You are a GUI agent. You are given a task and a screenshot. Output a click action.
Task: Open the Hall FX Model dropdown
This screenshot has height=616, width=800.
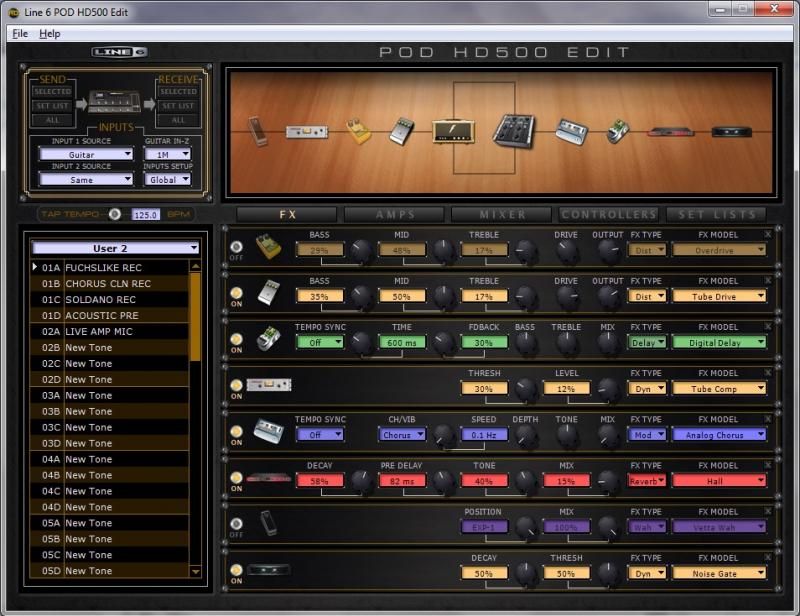pos(719,481)
